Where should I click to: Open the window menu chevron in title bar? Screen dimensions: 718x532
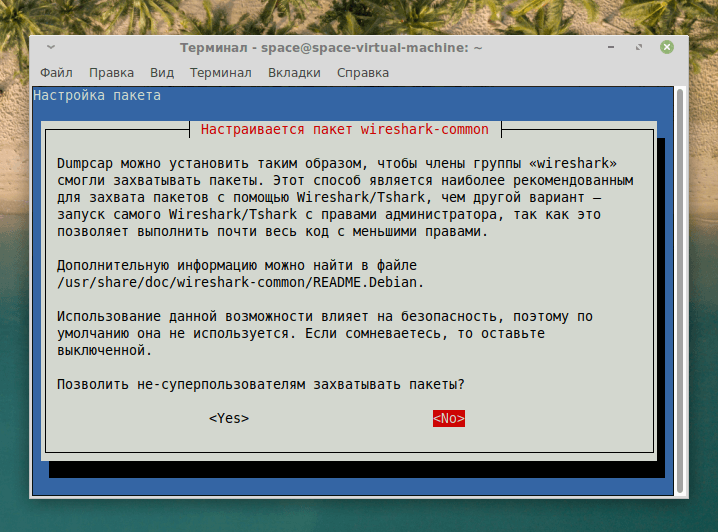(51, 47)
